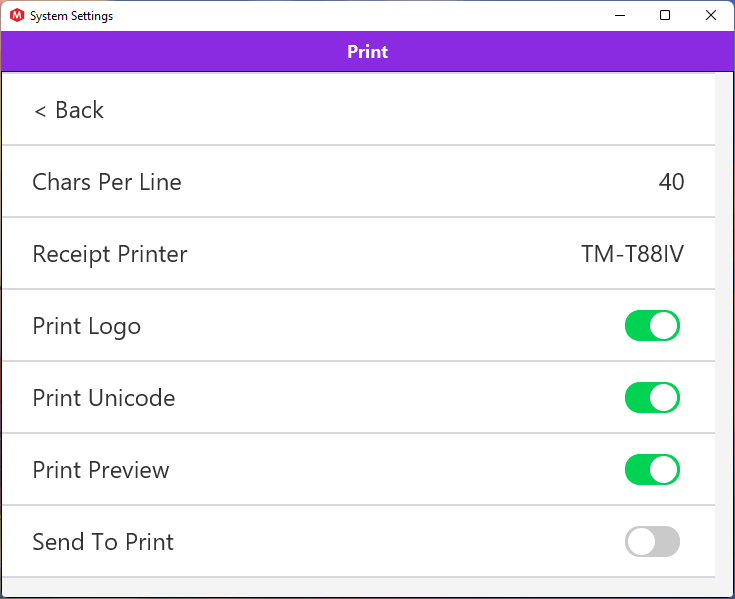Enable the Send To Print toggle

652,542
